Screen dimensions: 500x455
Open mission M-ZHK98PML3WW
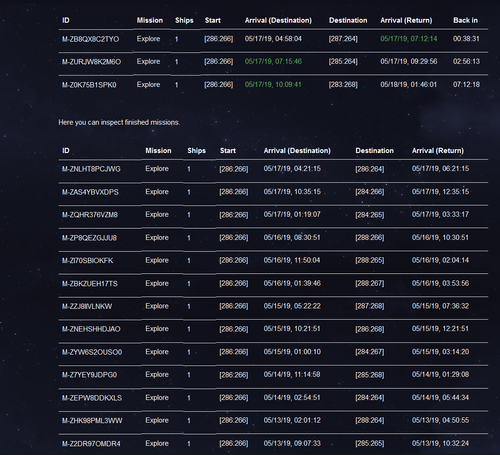[x=92, y=421]
